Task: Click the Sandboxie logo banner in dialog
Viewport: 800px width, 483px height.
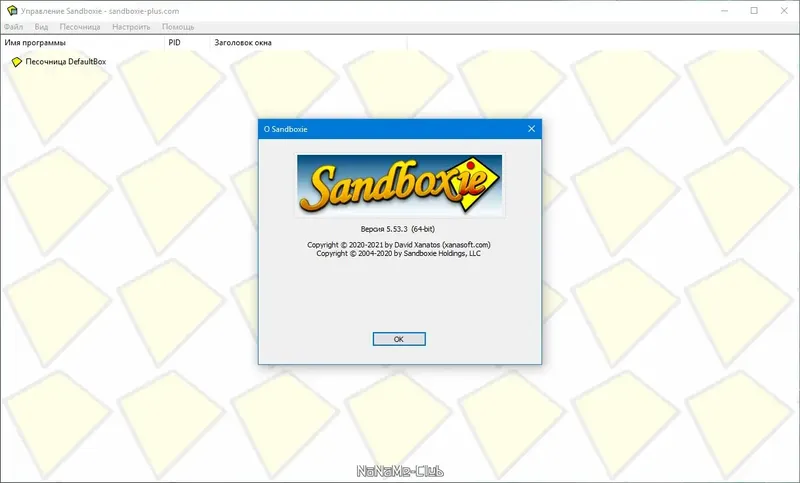Action: pos(400,185)
